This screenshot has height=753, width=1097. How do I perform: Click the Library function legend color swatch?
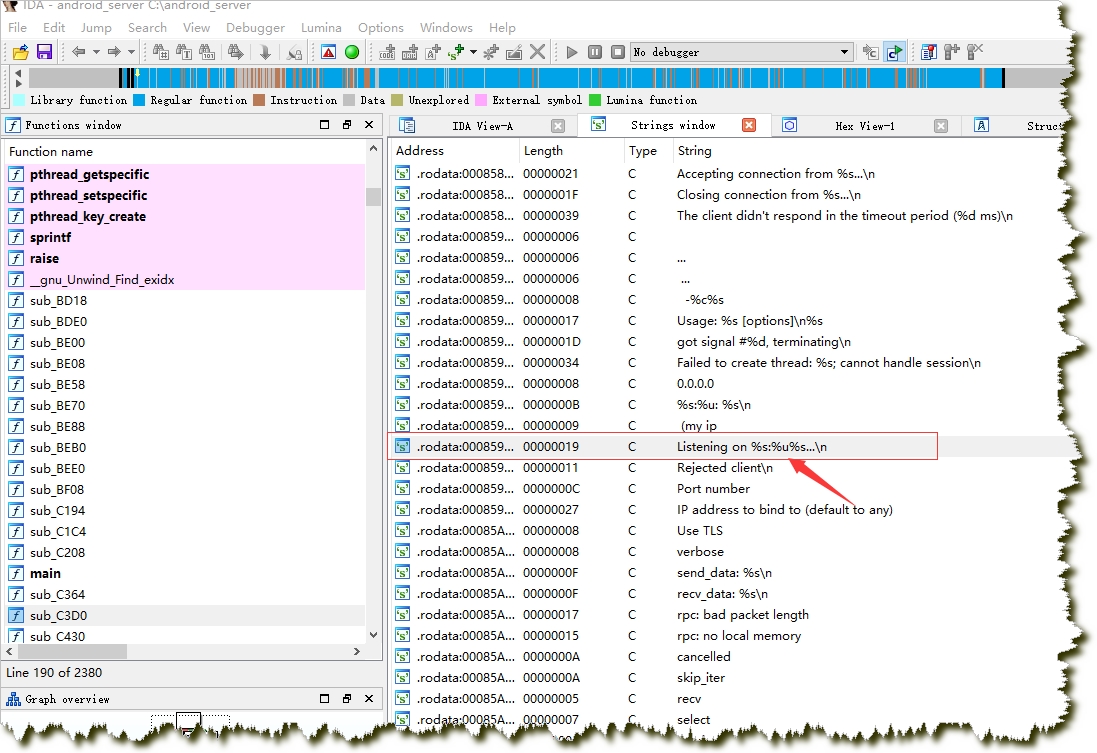coord(19,100)
